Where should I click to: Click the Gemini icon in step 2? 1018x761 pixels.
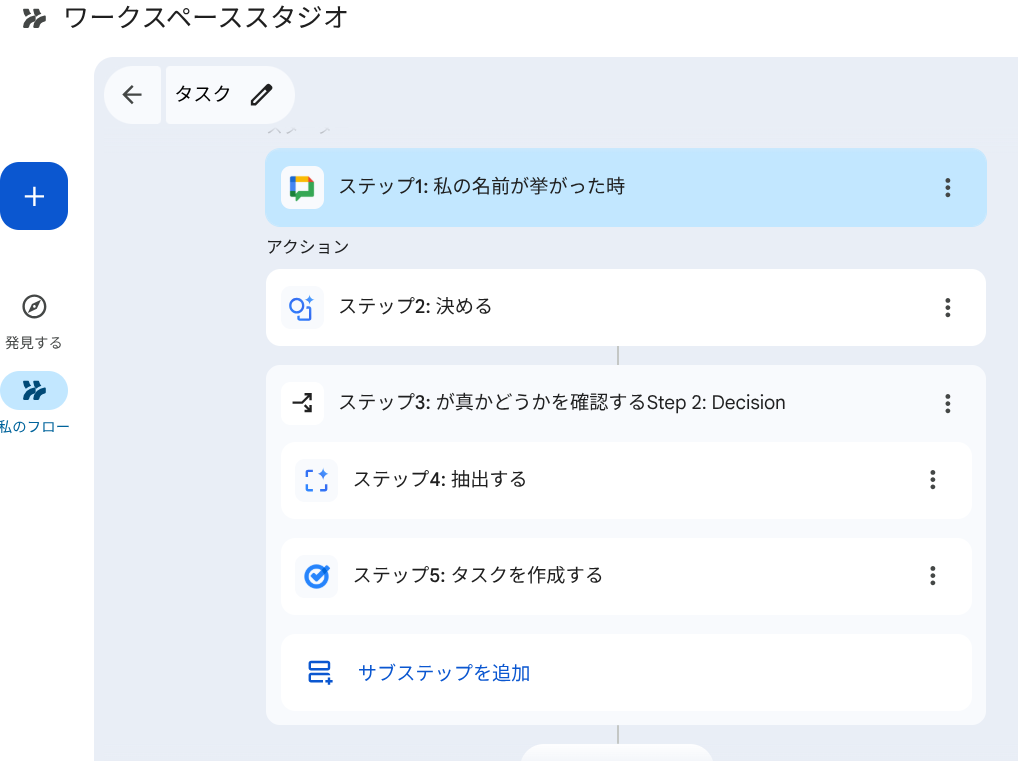click(302, 307)
